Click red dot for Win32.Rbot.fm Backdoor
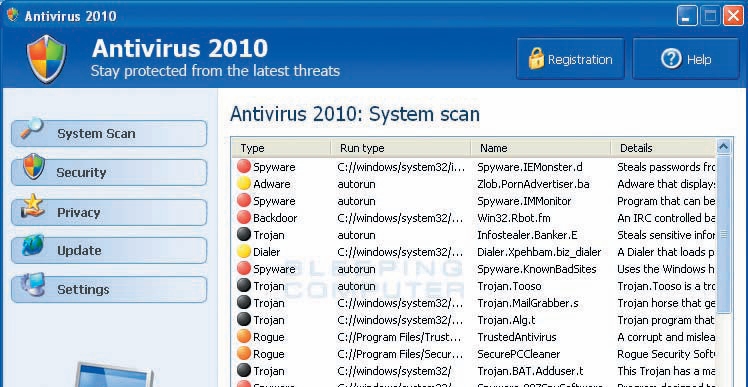Viewport: 748px width, 387px height. click(x=244, y=218)
